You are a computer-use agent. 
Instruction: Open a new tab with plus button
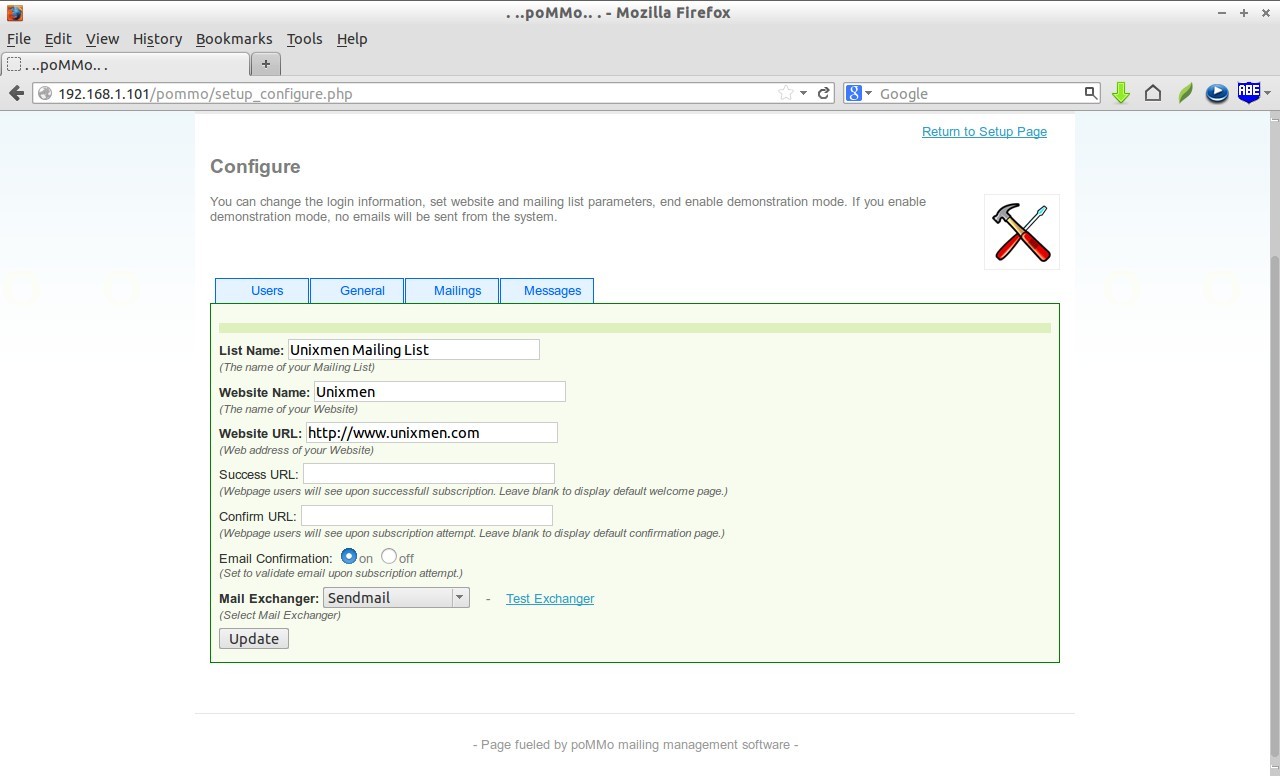[x=265, y=64]
